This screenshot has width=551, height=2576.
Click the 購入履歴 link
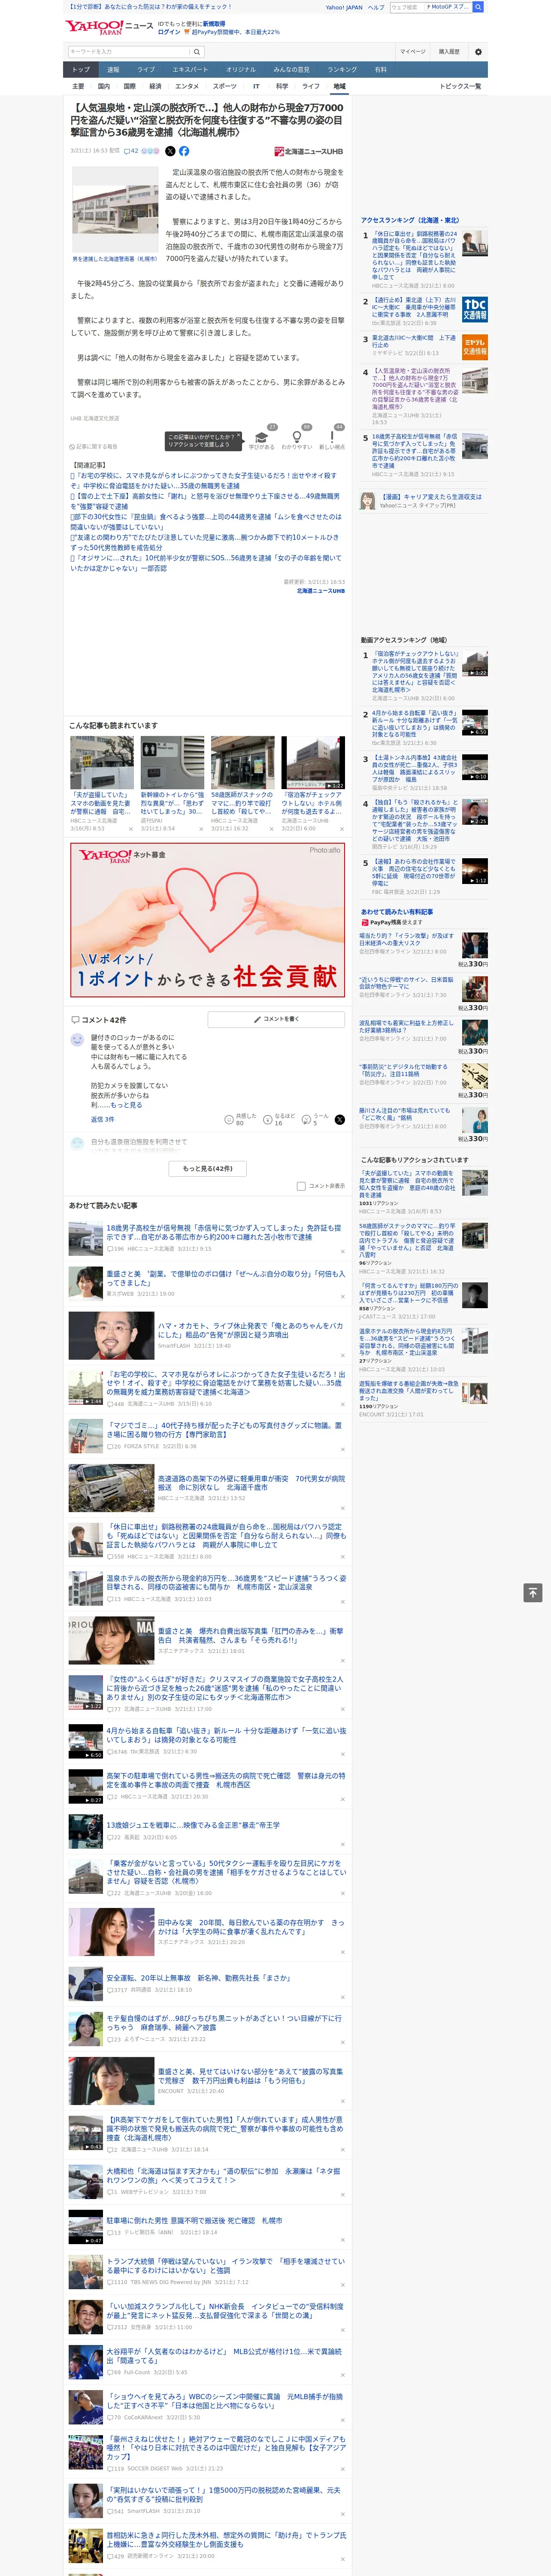coord(449,52)
